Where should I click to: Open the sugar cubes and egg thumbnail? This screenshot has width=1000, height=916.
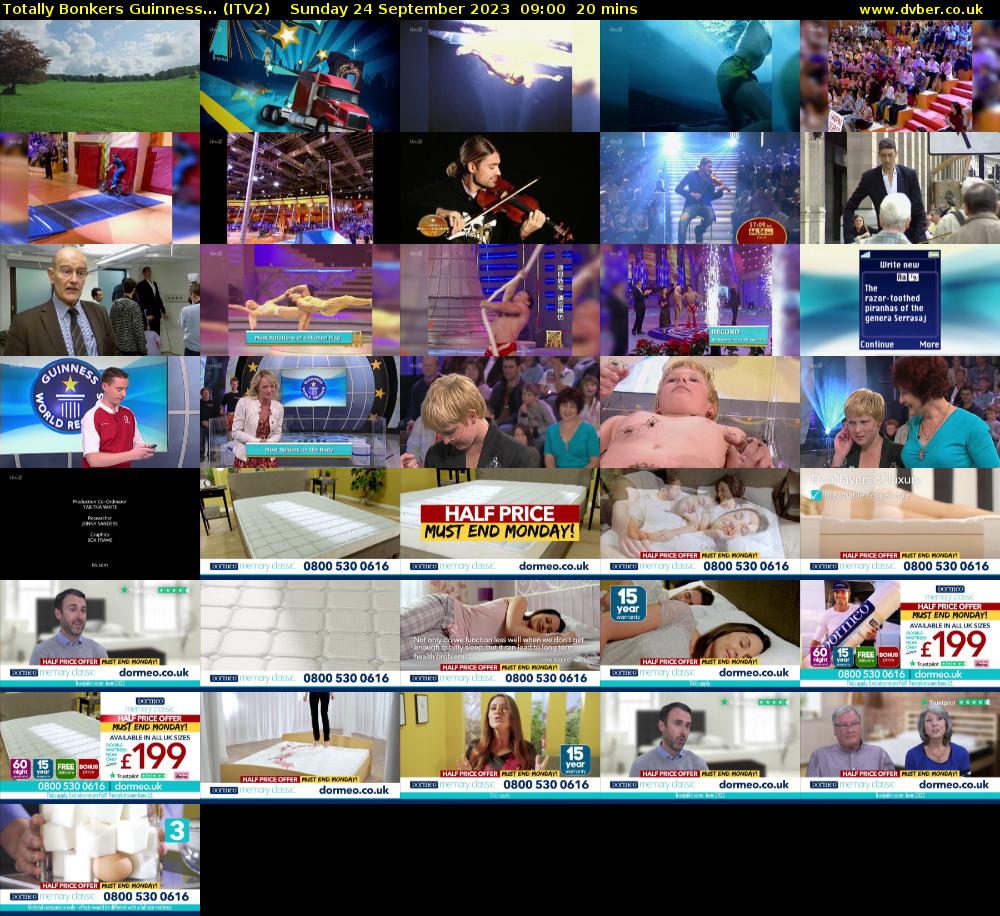(100, 859)
